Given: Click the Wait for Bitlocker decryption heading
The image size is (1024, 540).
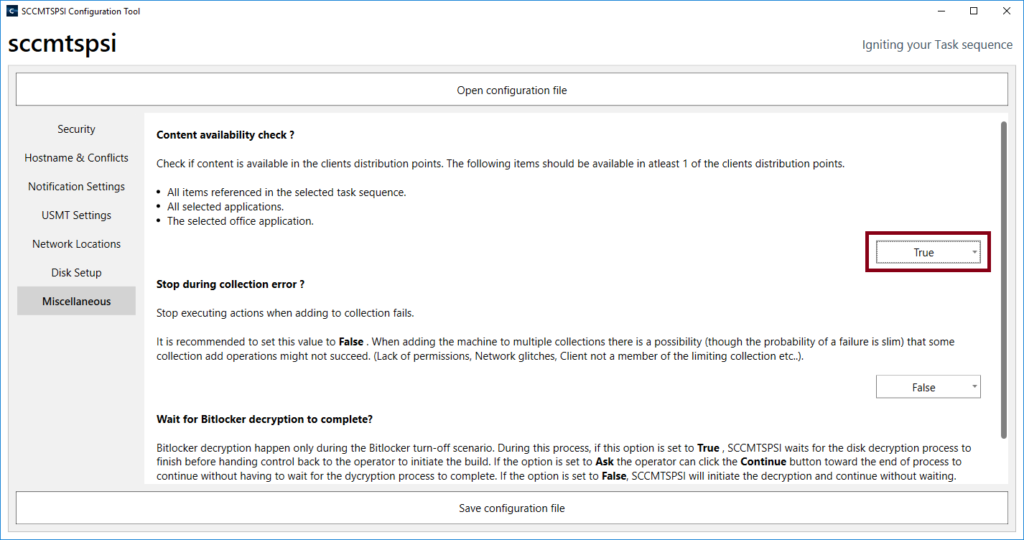Looking at the screenshot, I should 265,418.
